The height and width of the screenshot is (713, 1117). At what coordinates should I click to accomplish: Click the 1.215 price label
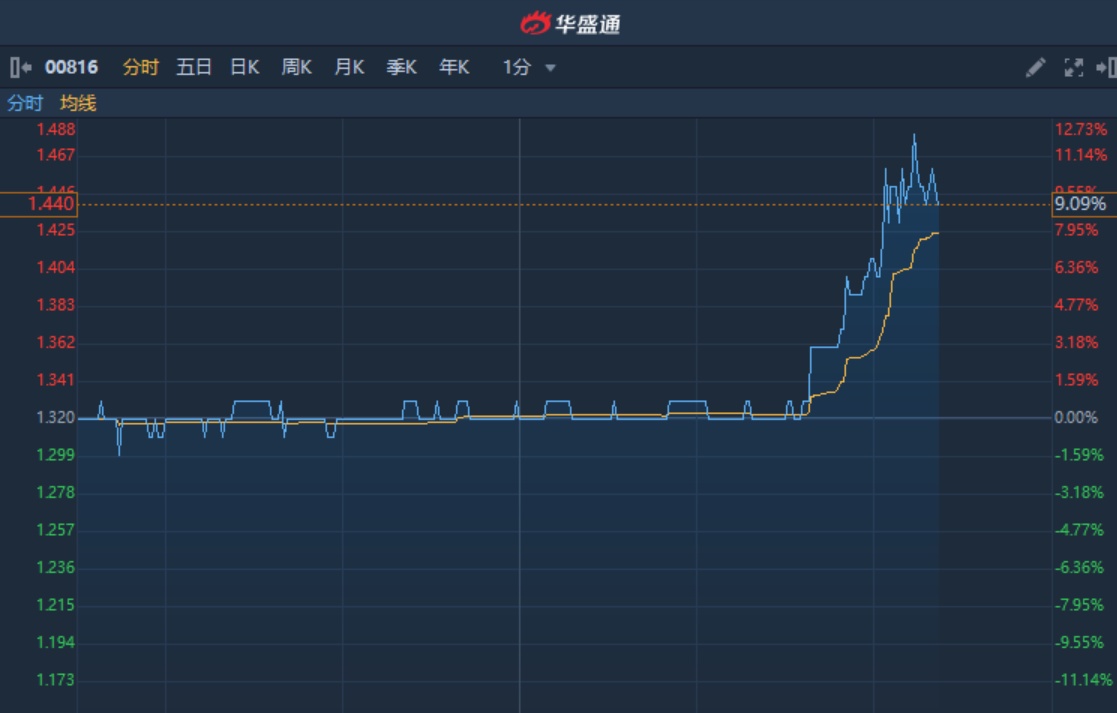tap(56, 605)
